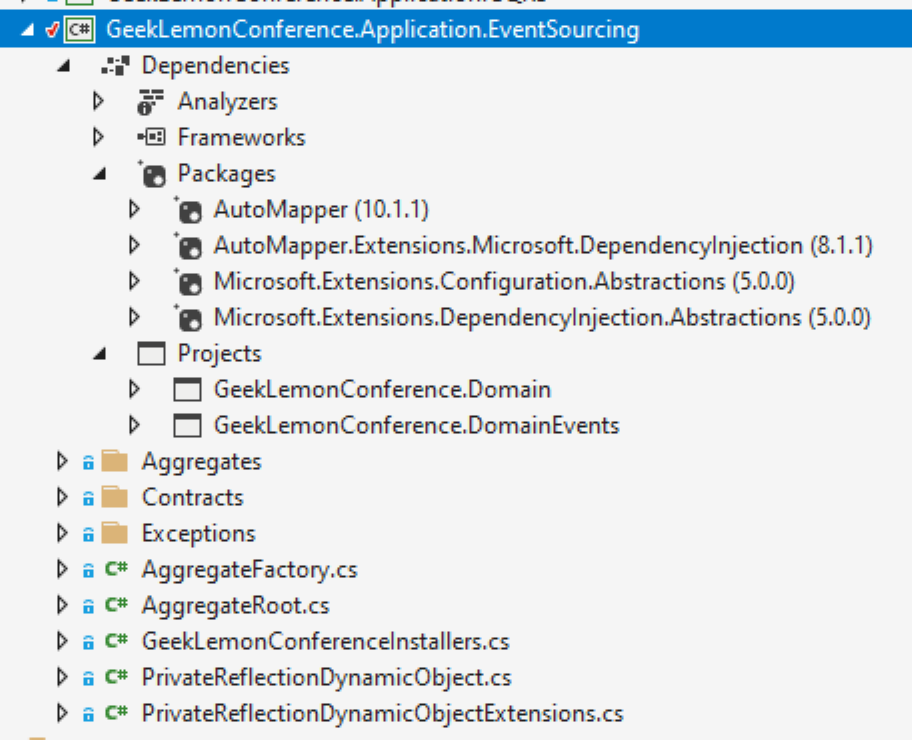Click the Projects node icon
The width and height of the screenshot is (912, 740).
tap(151, 354)
